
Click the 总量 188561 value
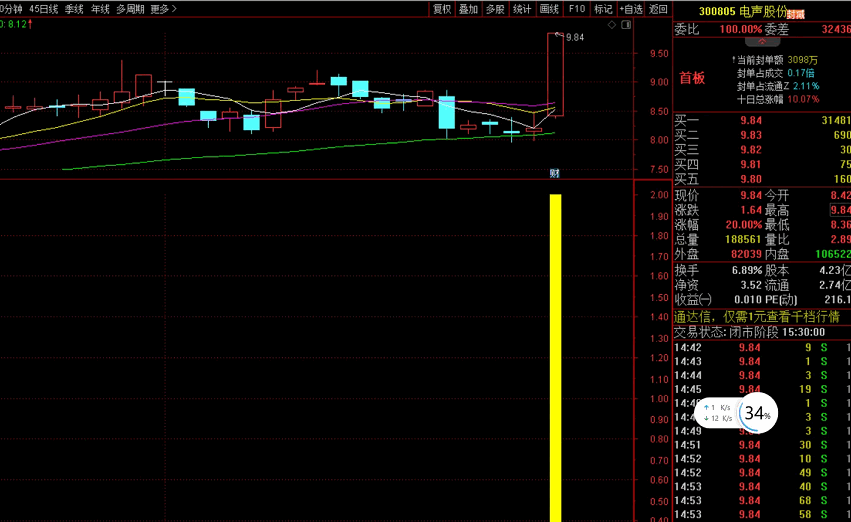coord(743,239)
